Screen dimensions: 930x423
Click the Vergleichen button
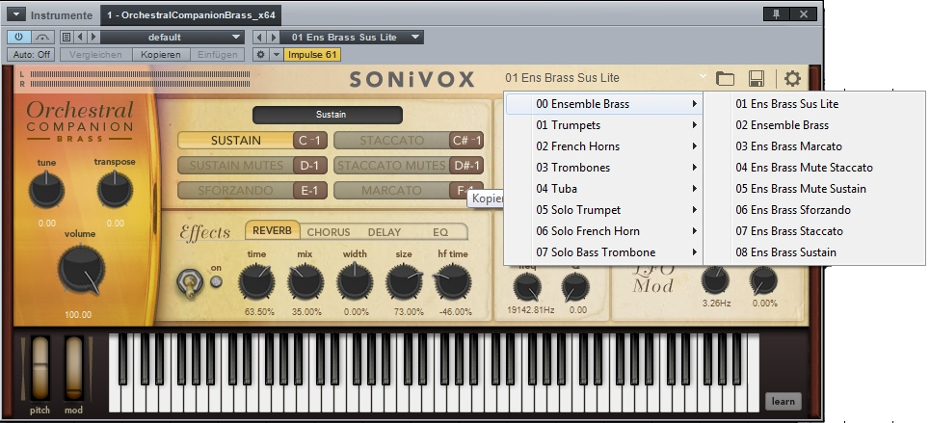pos(95,55)
